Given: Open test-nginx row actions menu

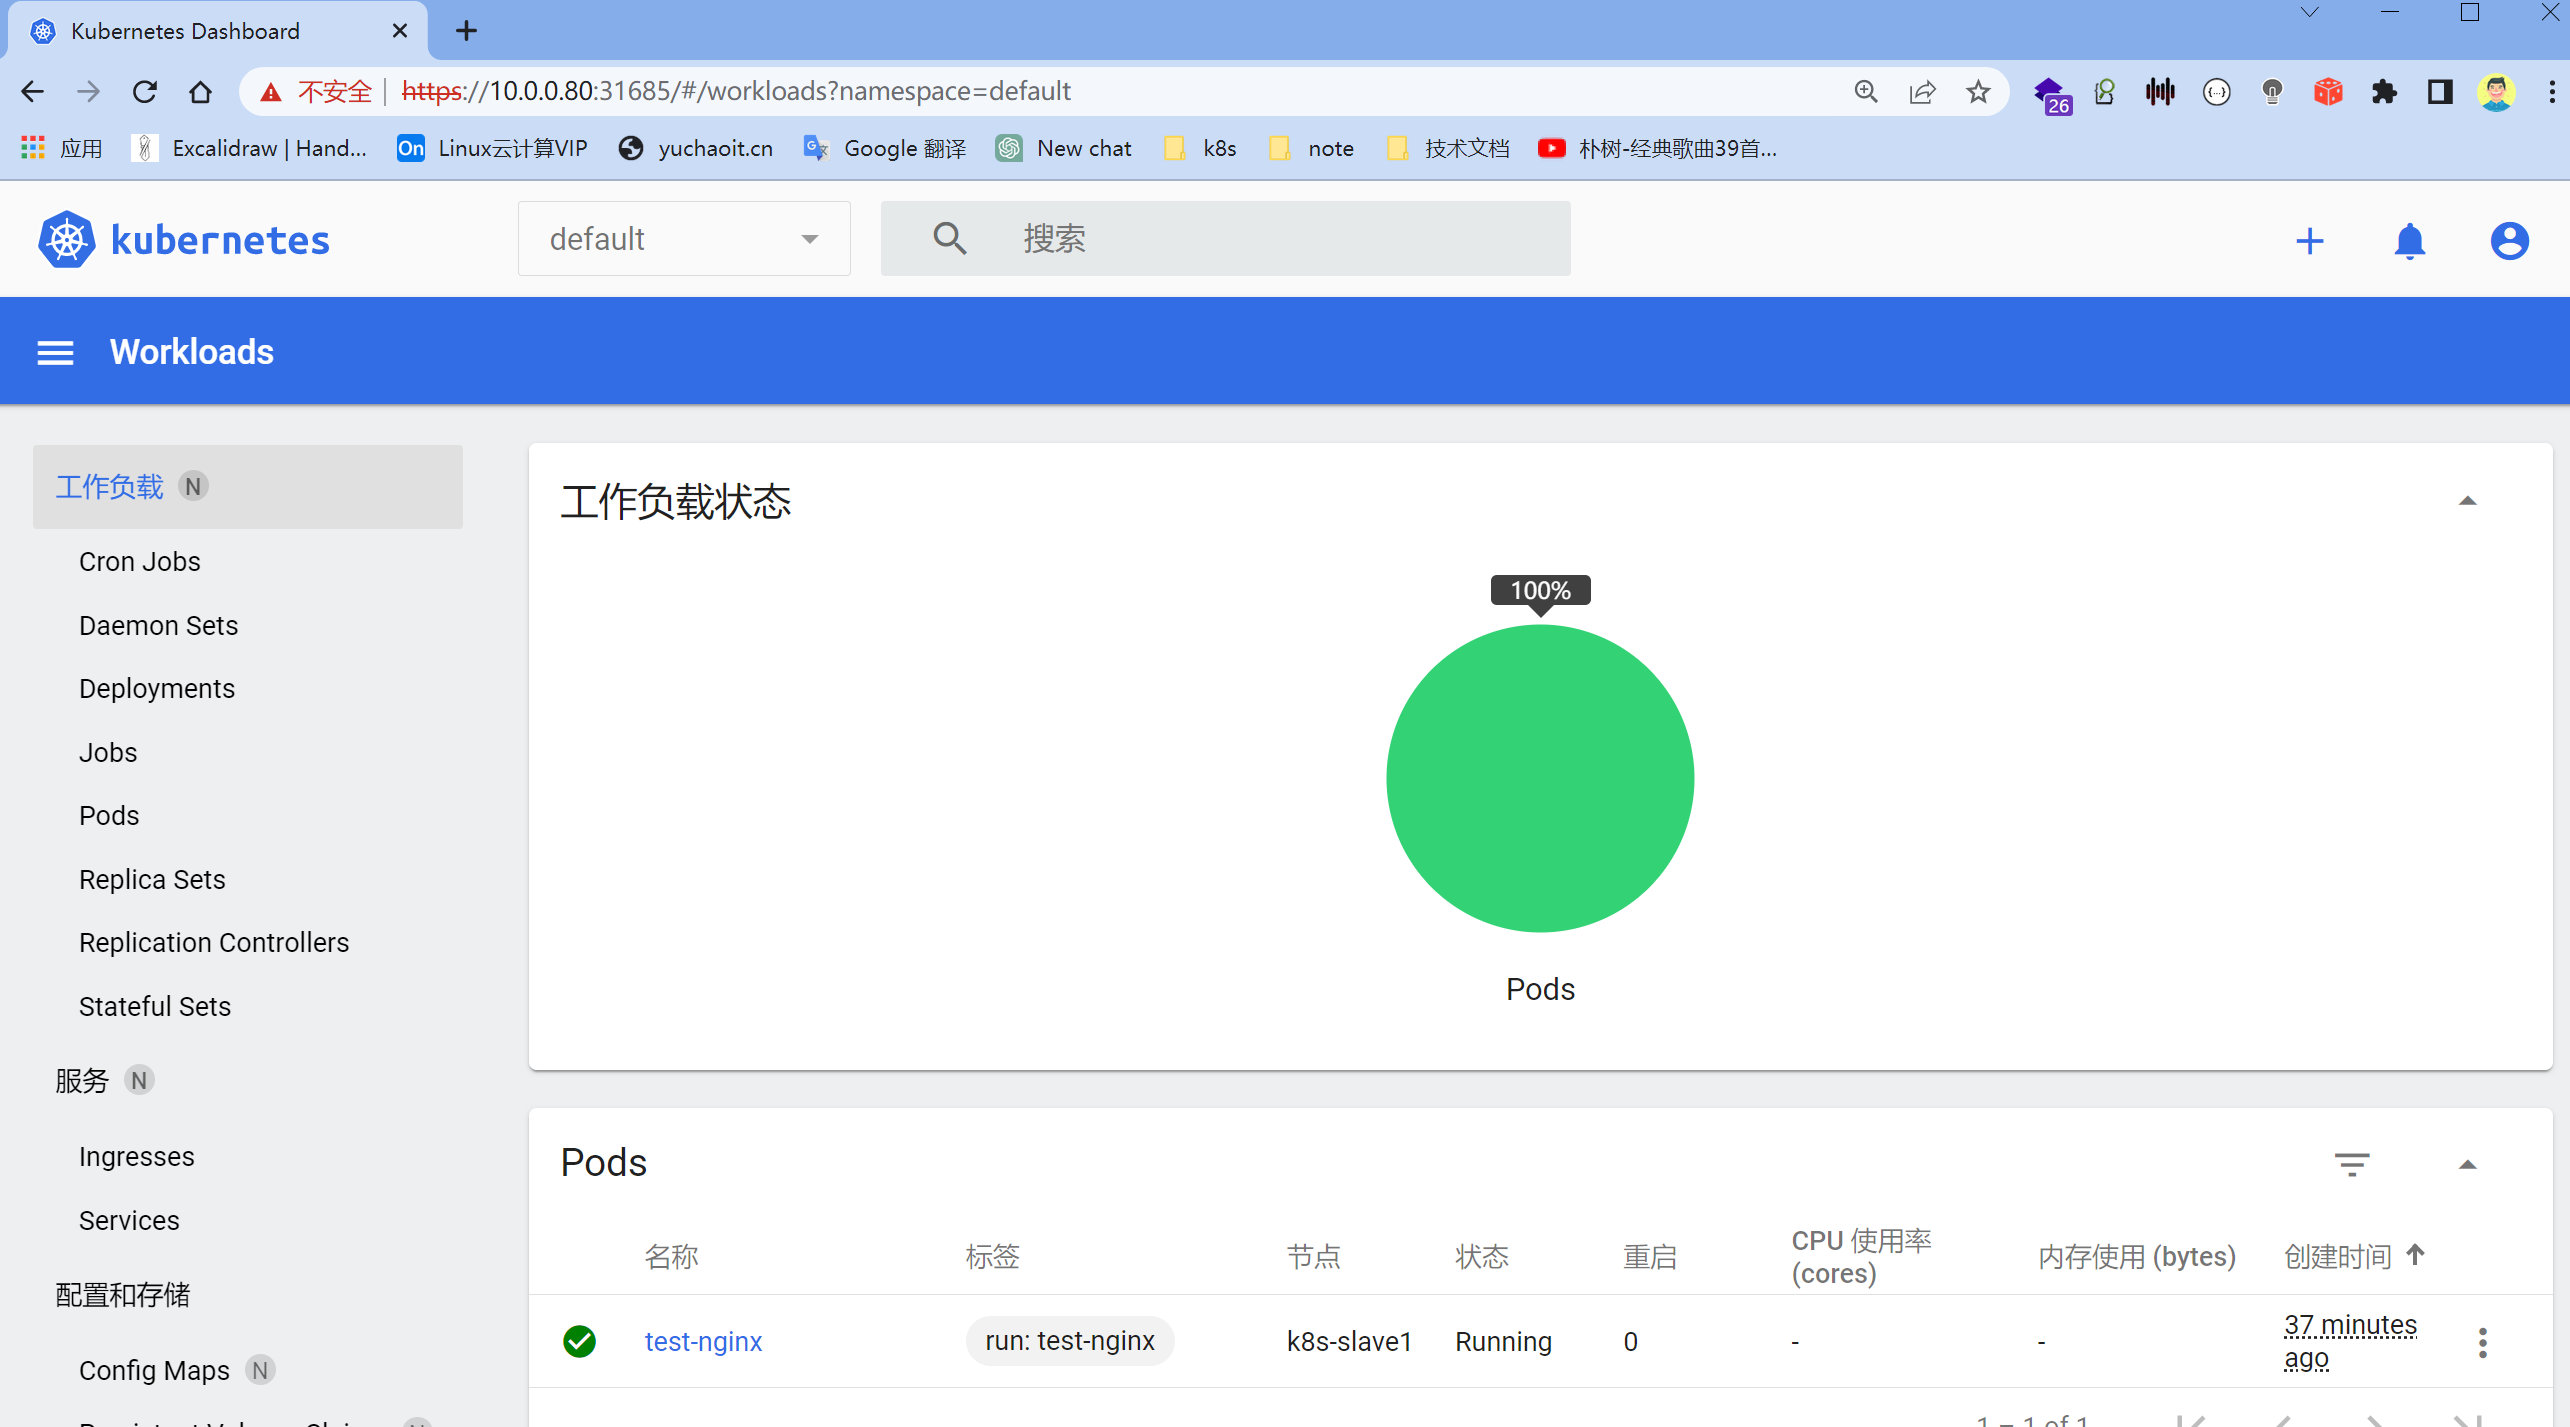Looking at the screenshot, I should tap(2482, 1342).
